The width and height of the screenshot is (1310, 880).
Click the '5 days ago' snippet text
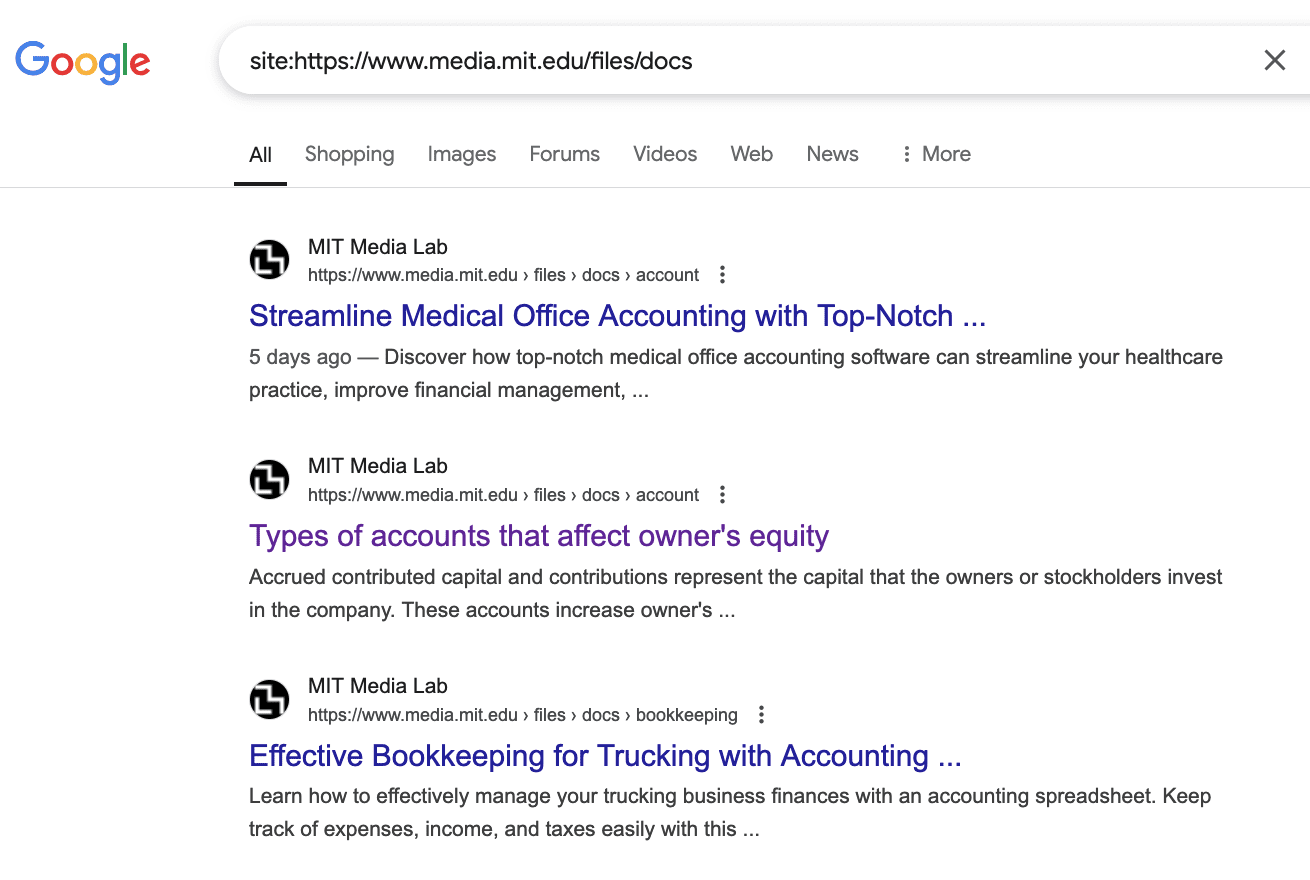pyautogui.click(x=736, y=374)
